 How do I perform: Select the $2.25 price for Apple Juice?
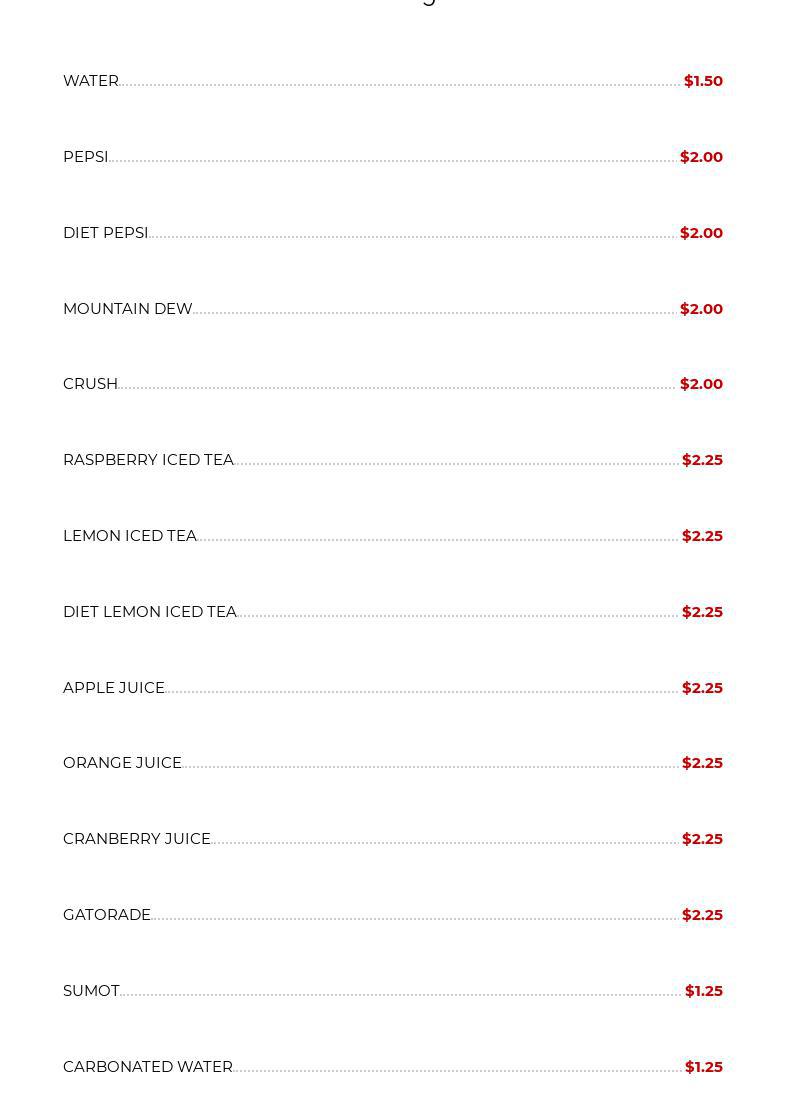pyautogui.click(x=702, y=688)
